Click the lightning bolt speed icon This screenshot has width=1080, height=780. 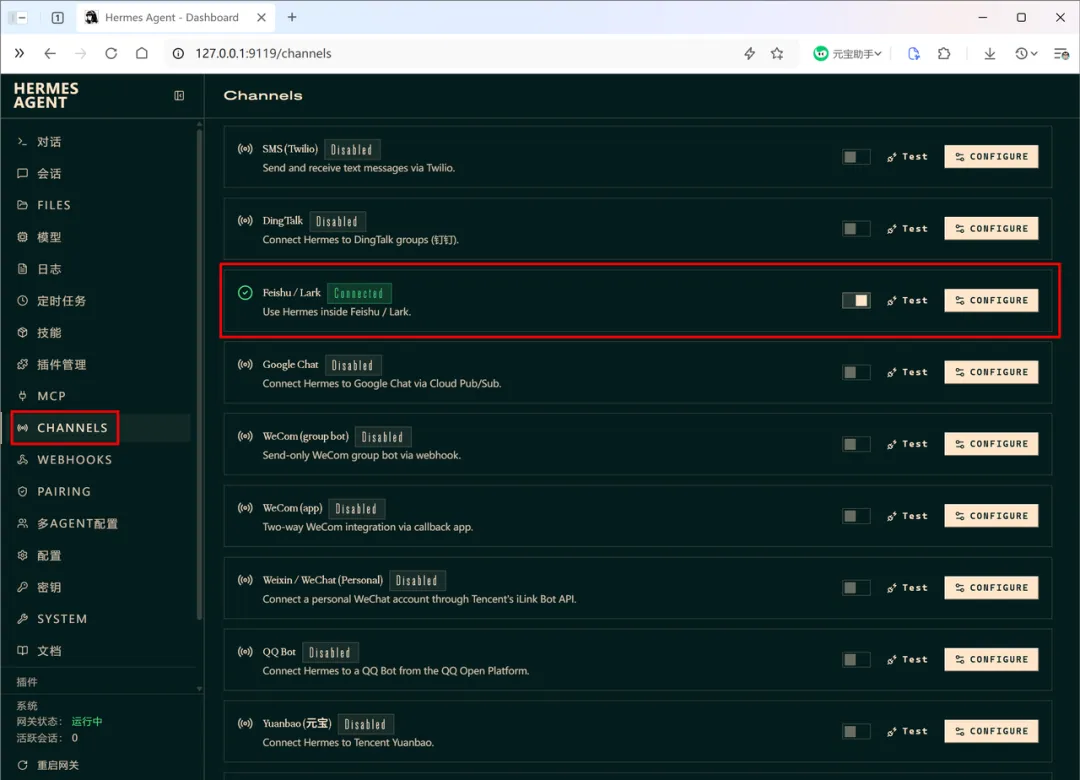[749, 54]
